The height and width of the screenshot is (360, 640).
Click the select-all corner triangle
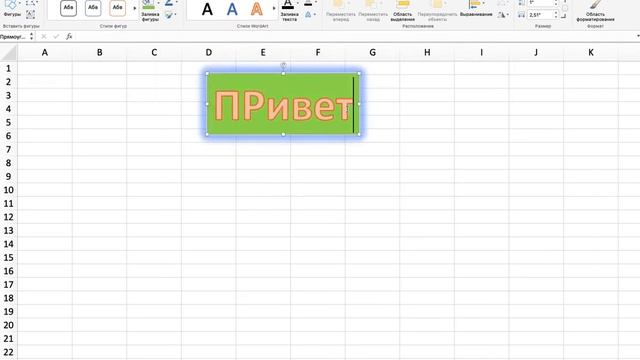[x=9, y=53]
